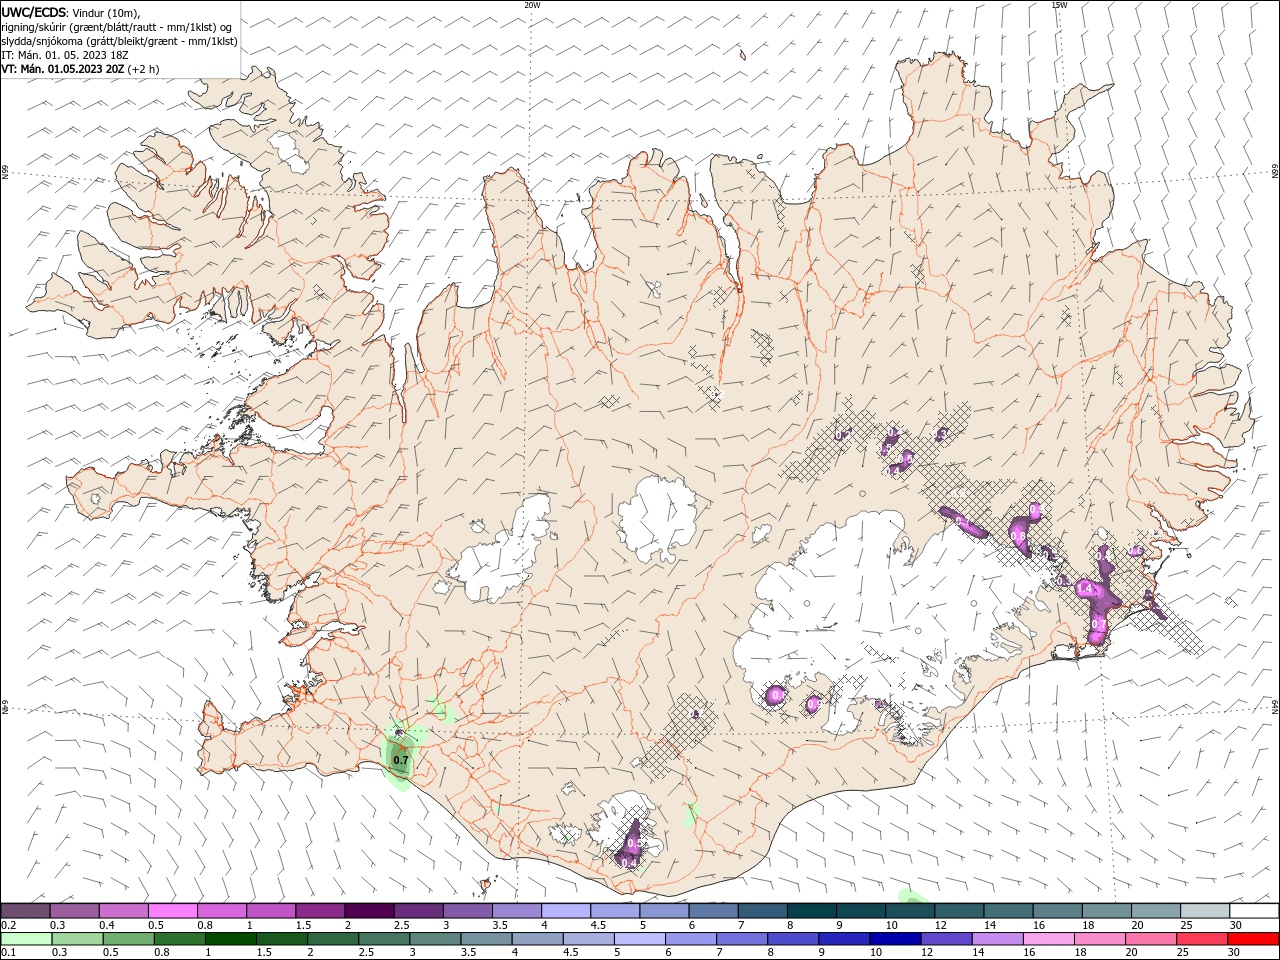The height and width of the screenshot is (960, 1280).
Task: Click the bright pink 0.5 swatch in the upper snow scale
Action: click(x=172, y=911)
